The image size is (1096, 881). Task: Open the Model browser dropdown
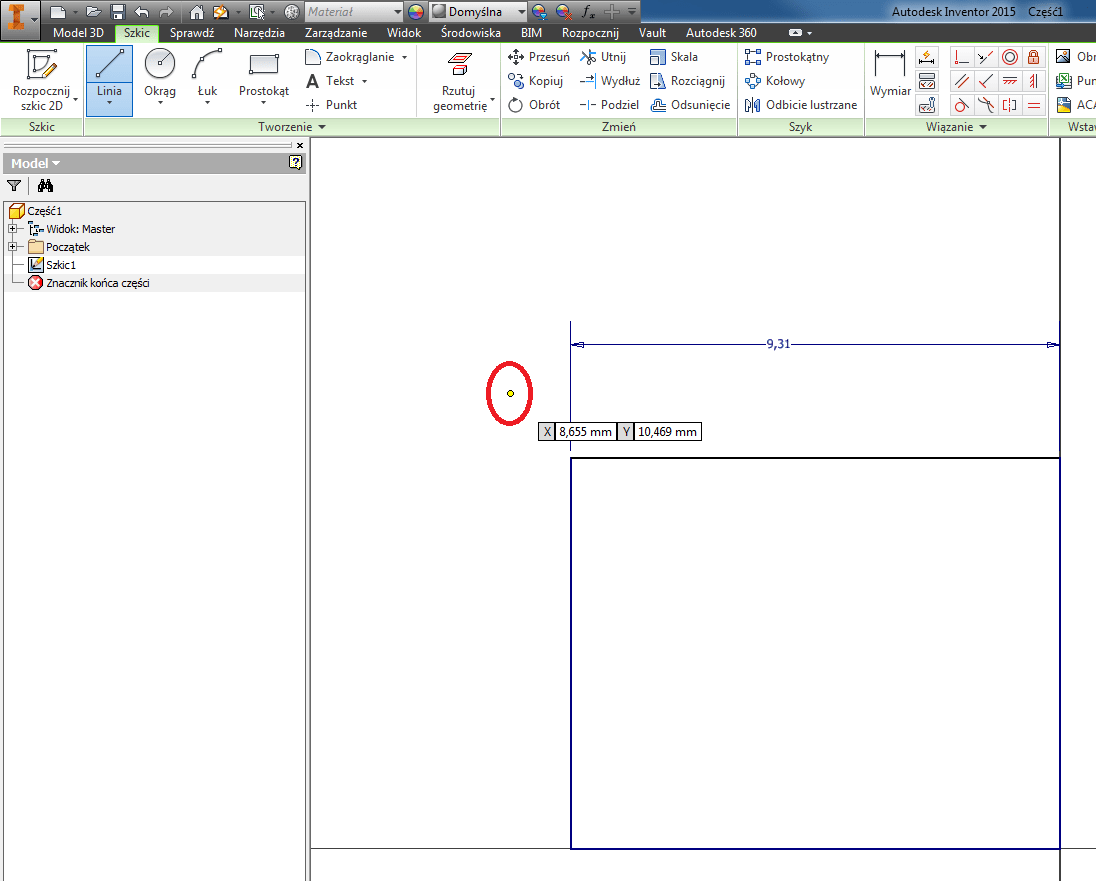pyautogui.click(x=35, y=164)
